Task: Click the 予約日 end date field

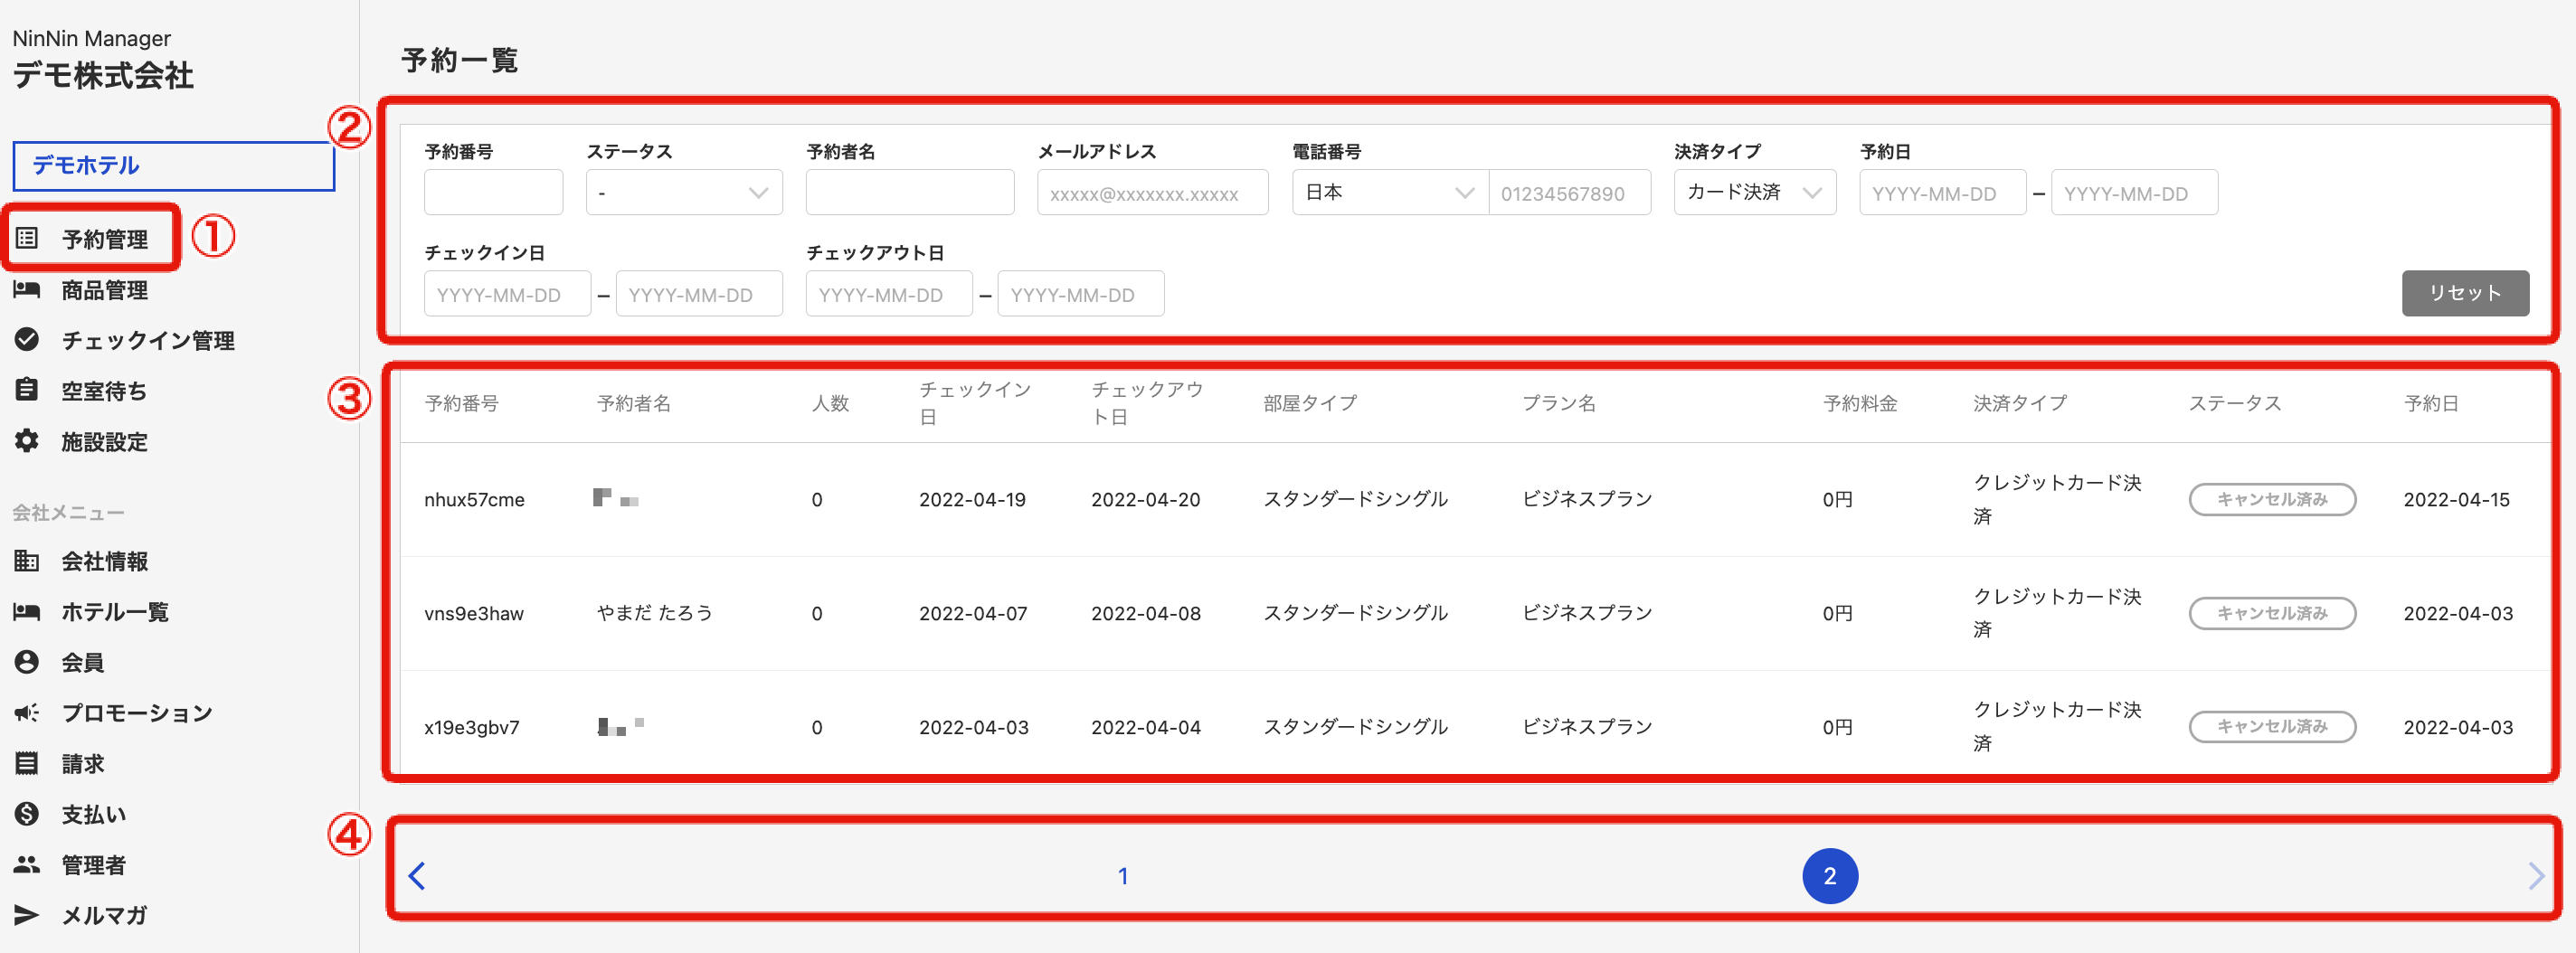Action: (x=2135, y=192)
